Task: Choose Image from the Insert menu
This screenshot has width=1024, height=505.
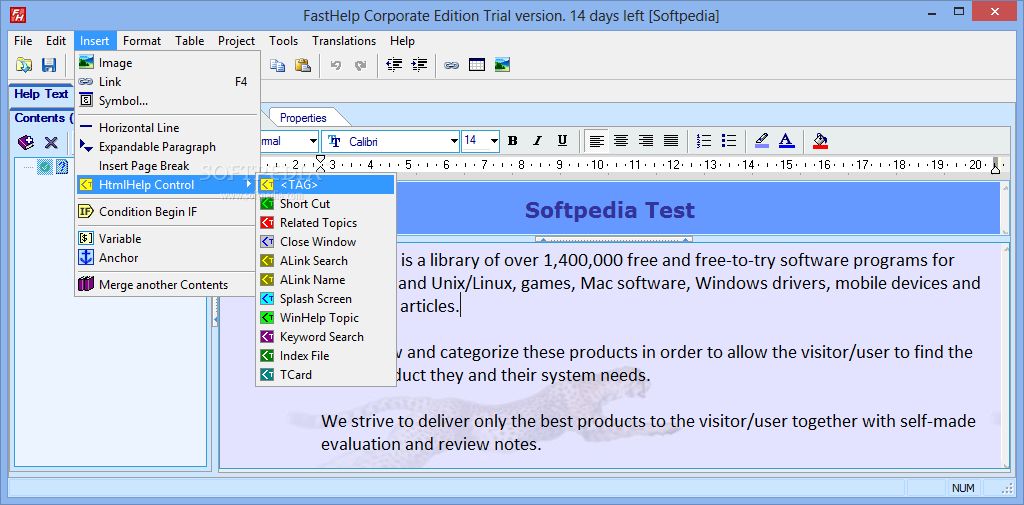Action: pos(167,63)
